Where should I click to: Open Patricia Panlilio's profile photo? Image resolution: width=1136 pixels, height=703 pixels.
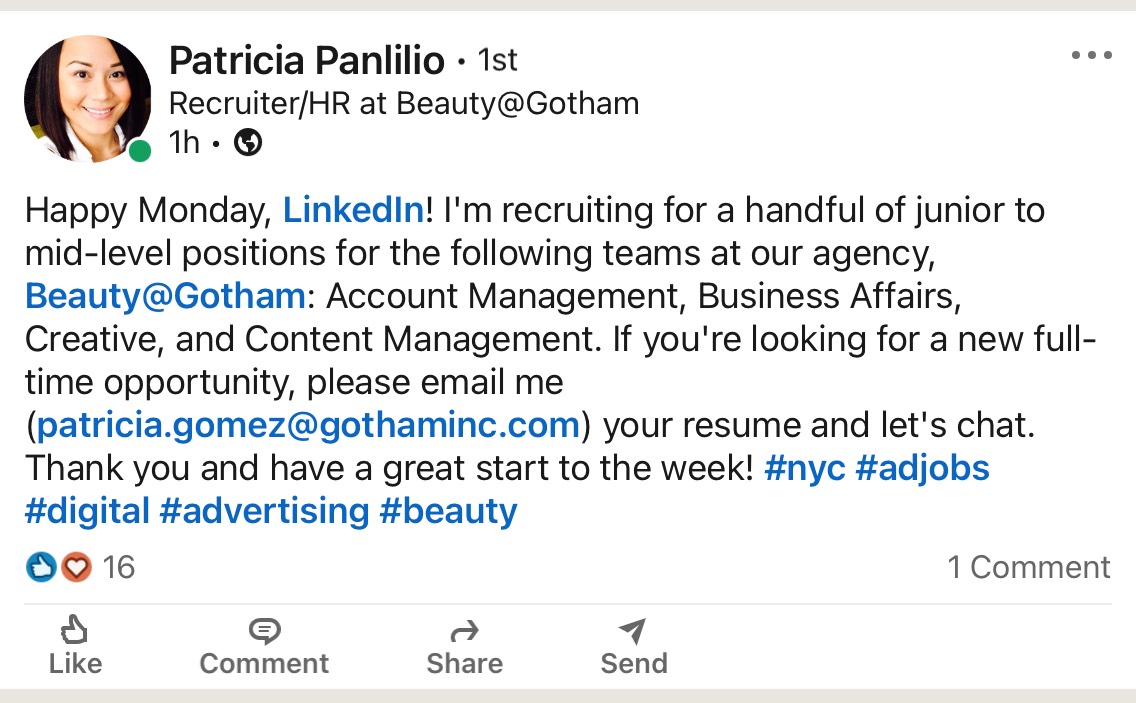[x=88, y=99]
